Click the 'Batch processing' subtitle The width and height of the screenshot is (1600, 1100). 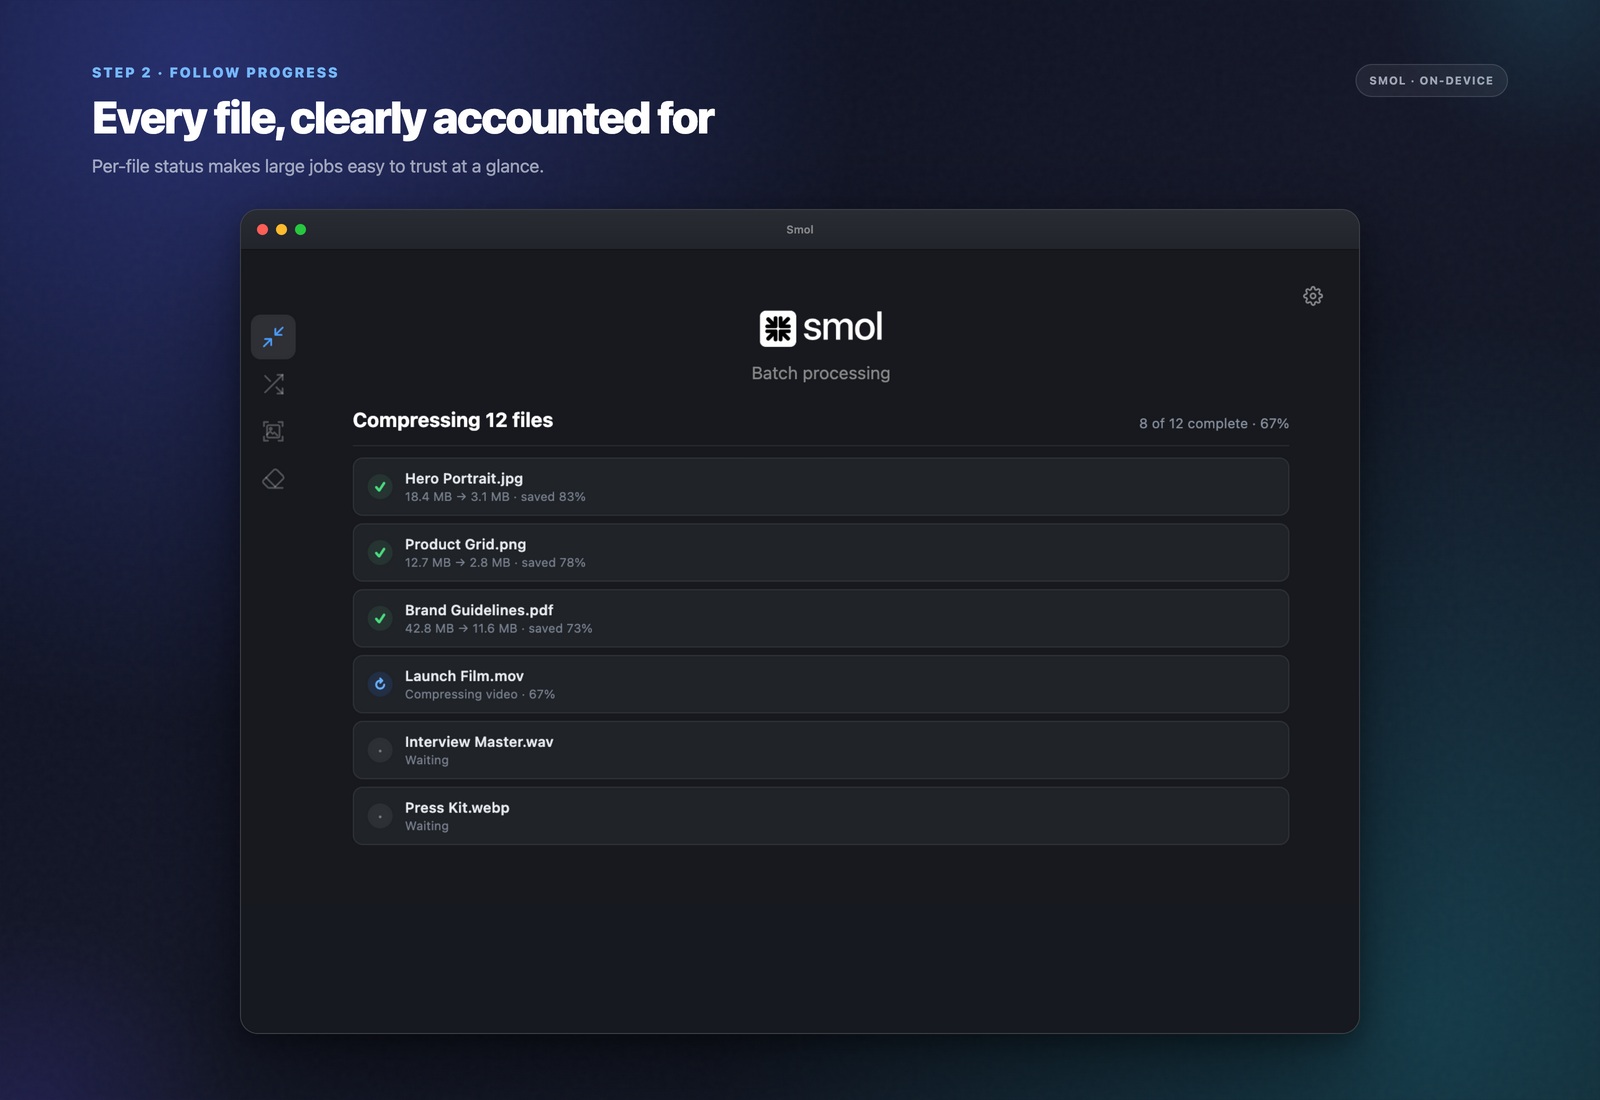[821, 374]
